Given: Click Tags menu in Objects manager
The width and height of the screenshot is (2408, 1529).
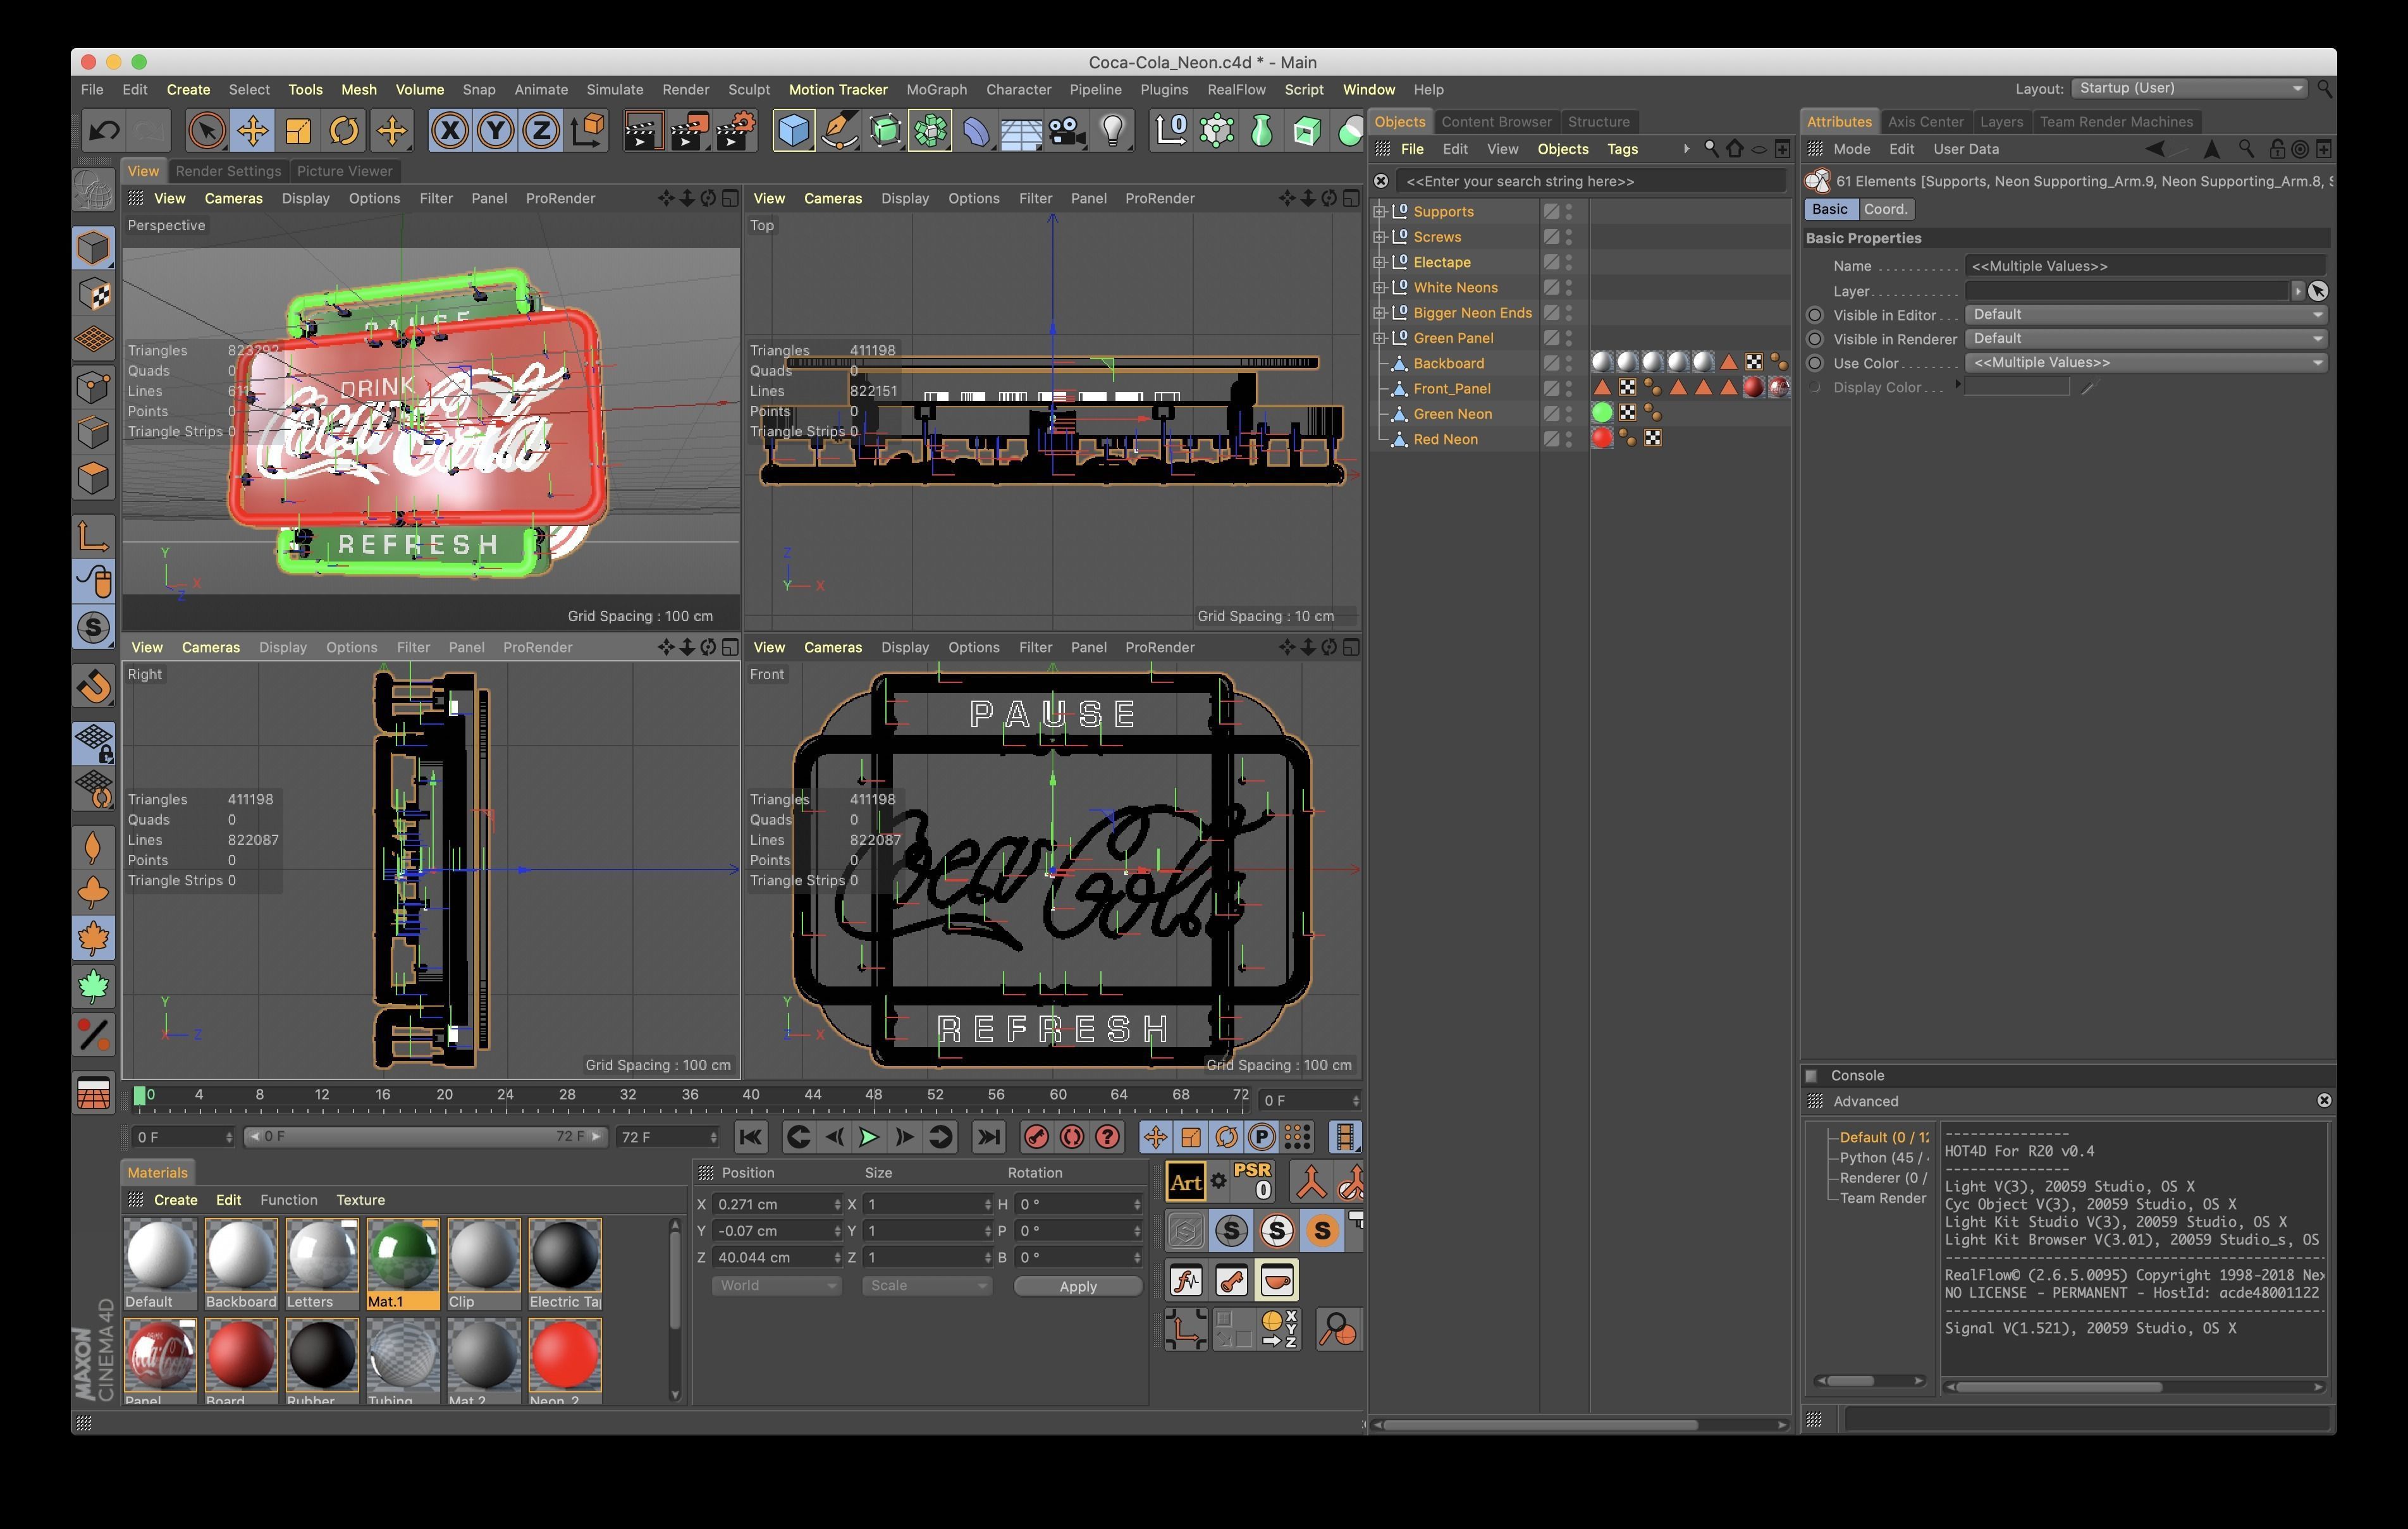Looking at the screenshot, I should pos(1622,149).
